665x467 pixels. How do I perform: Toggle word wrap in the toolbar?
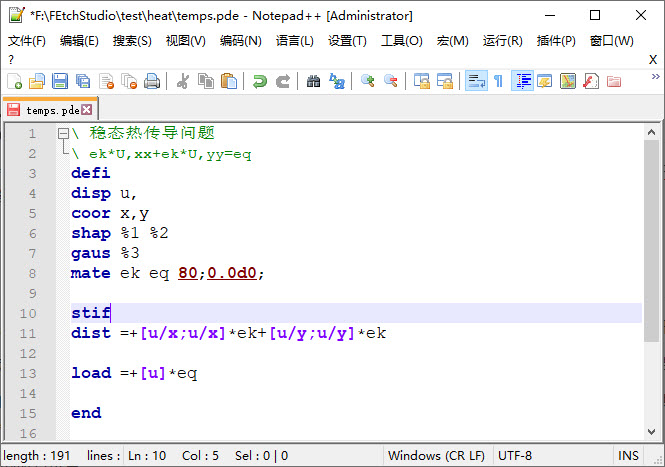click(476, 81)
